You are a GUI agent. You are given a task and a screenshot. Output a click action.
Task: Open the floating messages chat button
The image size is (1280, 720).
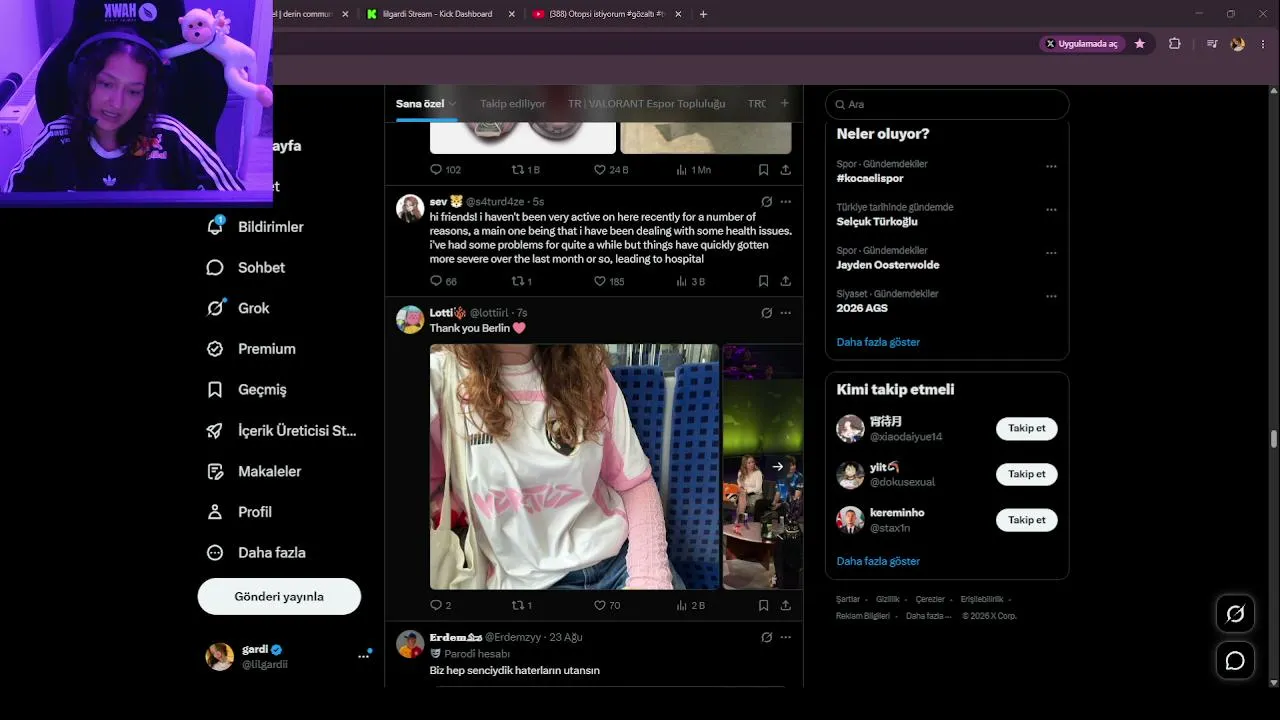[1235, 661]
